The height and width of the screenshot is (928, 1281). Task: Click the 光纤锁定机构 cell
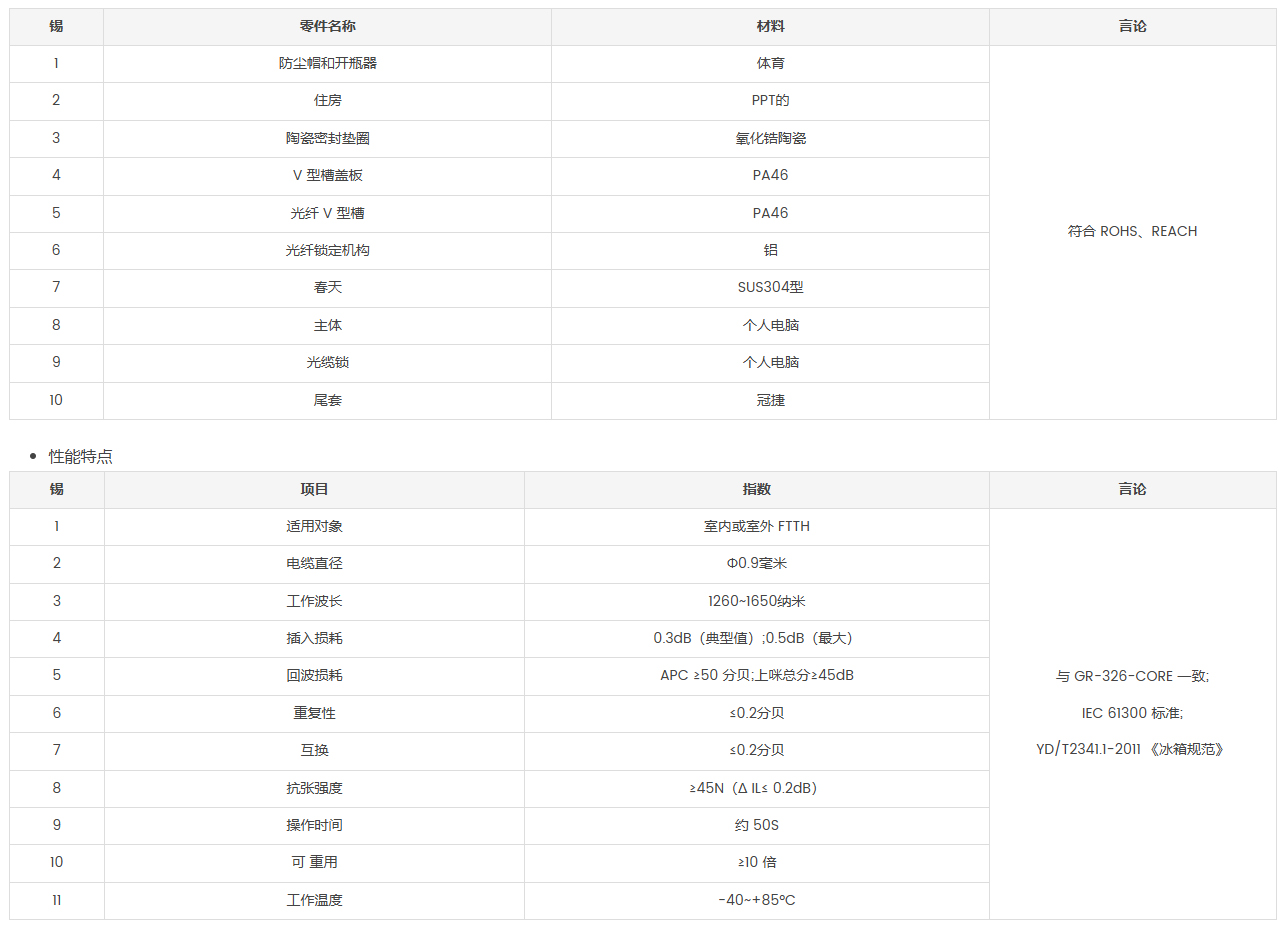tap(327, 250)
